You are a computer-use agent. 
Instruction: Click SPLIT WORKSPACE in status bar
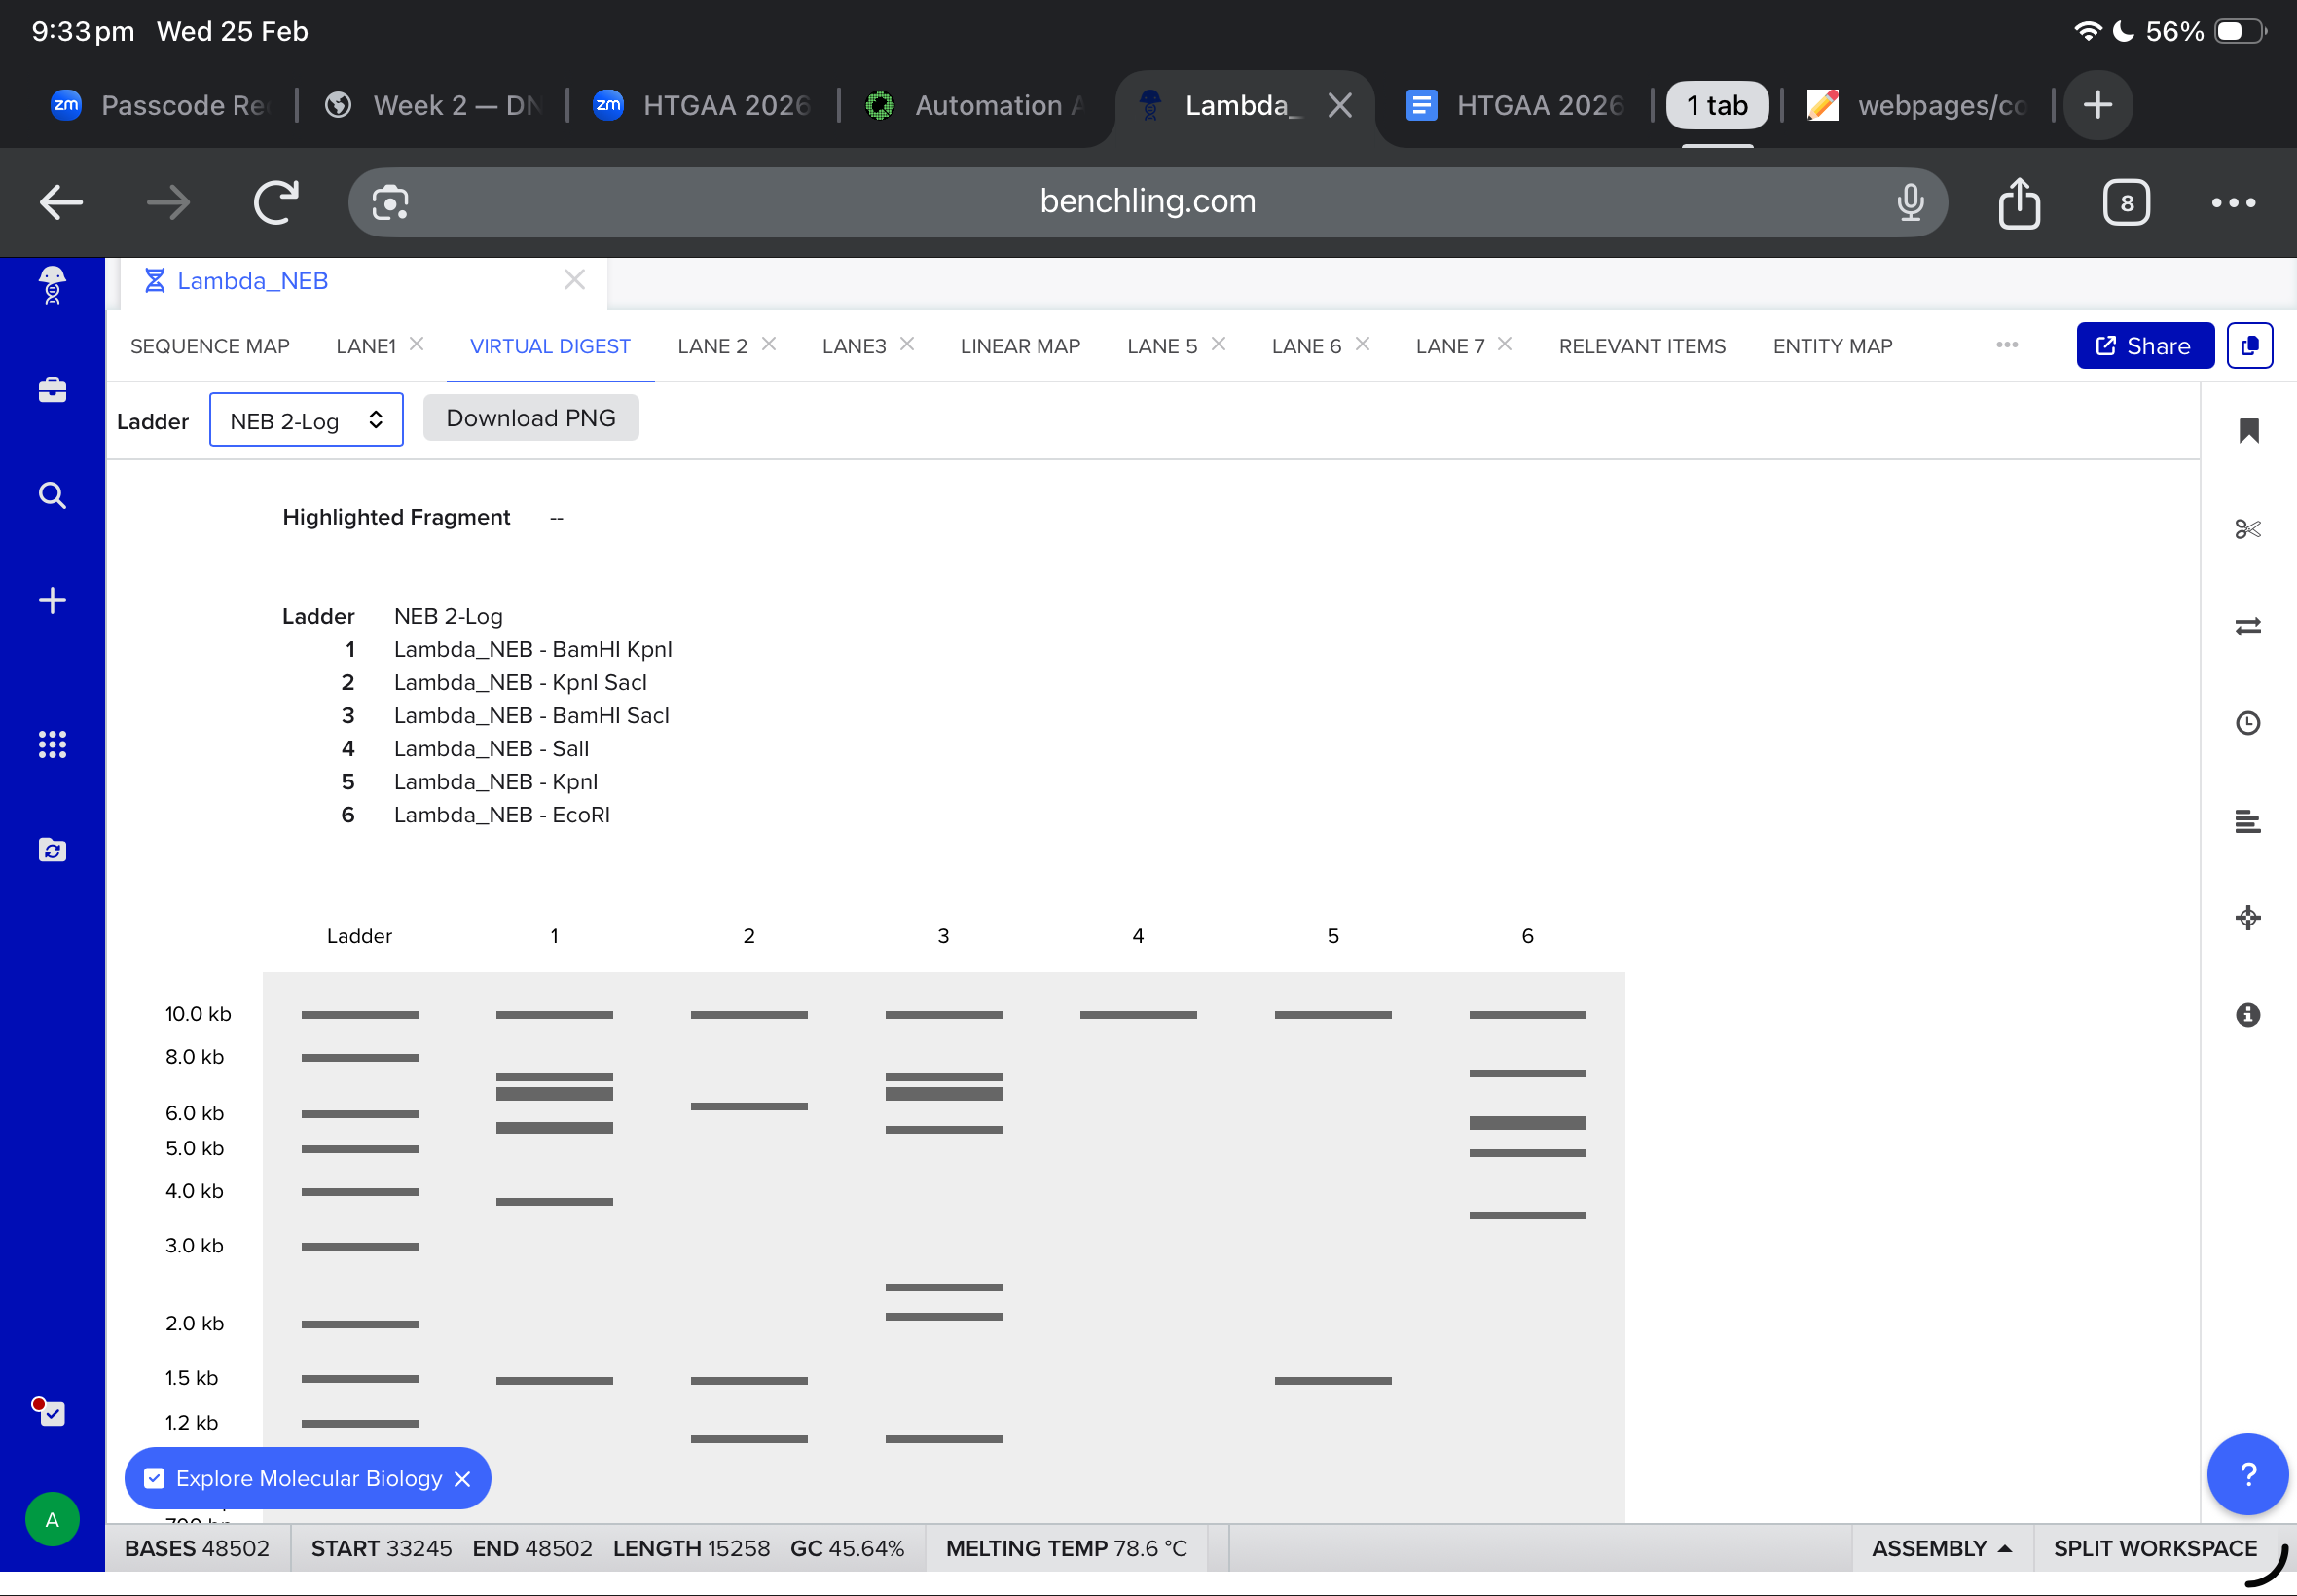[2155, 1548]
